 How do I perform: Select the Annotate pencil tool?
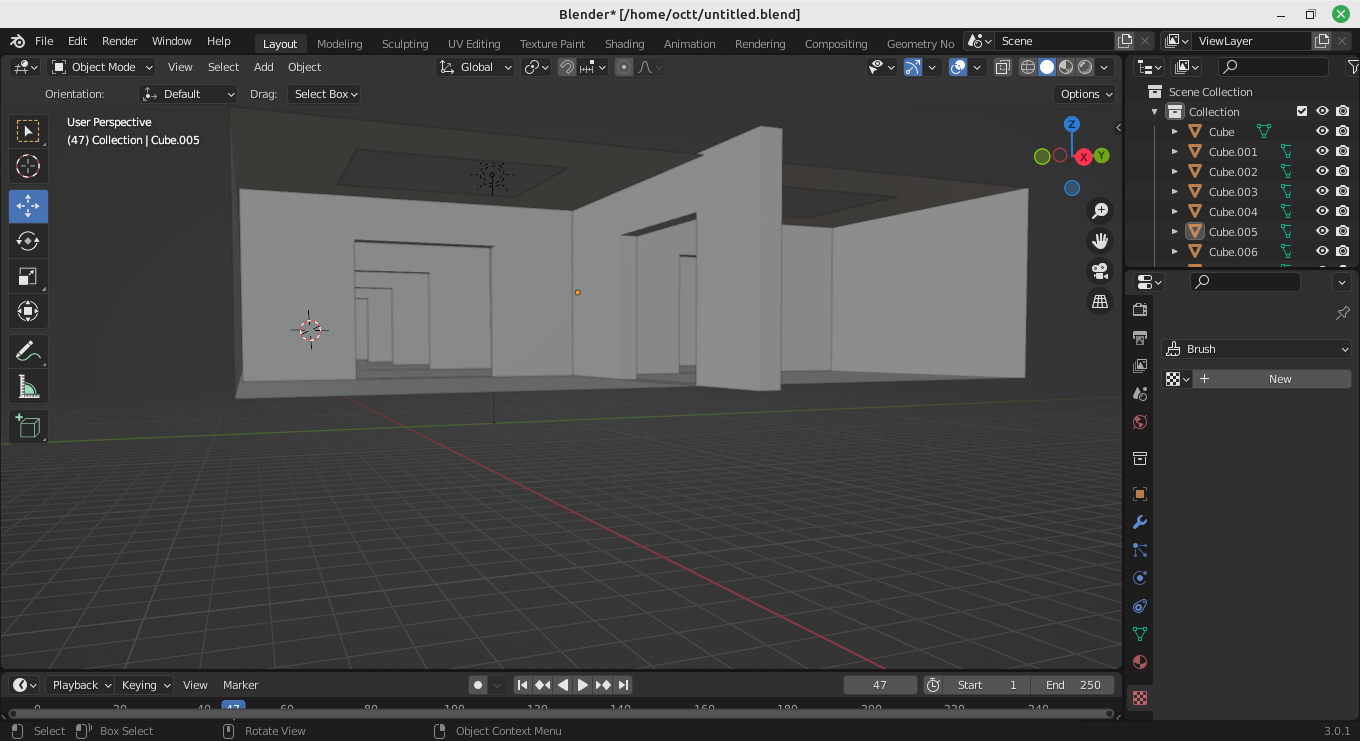pos(28,351)
